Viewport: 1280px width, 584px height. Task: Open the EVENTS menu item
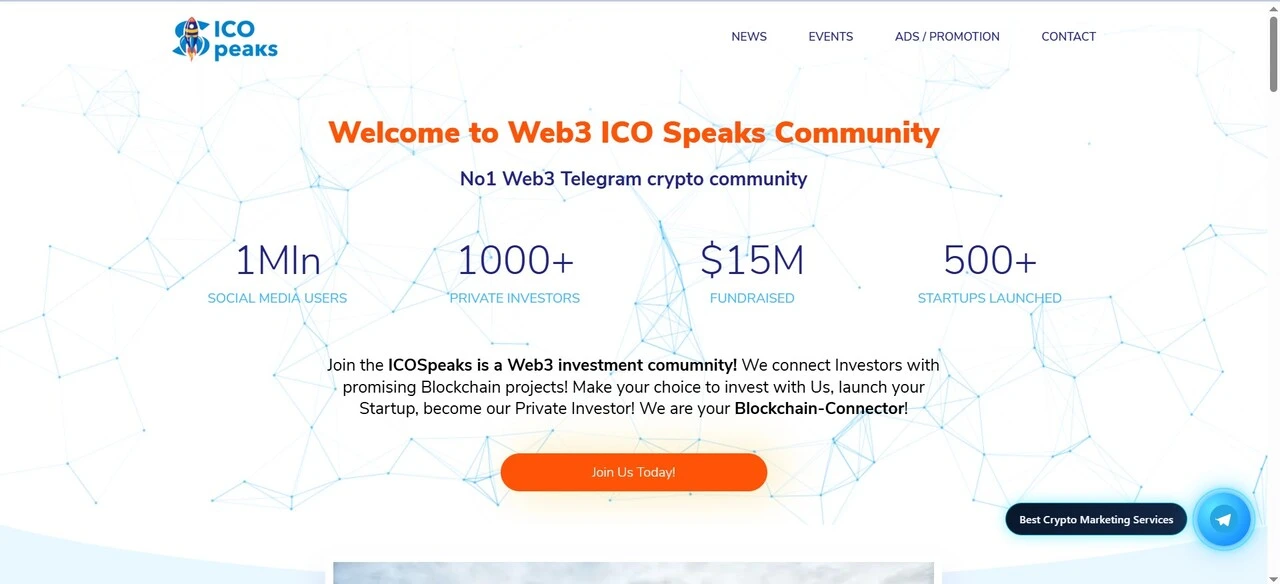(830, 36)
